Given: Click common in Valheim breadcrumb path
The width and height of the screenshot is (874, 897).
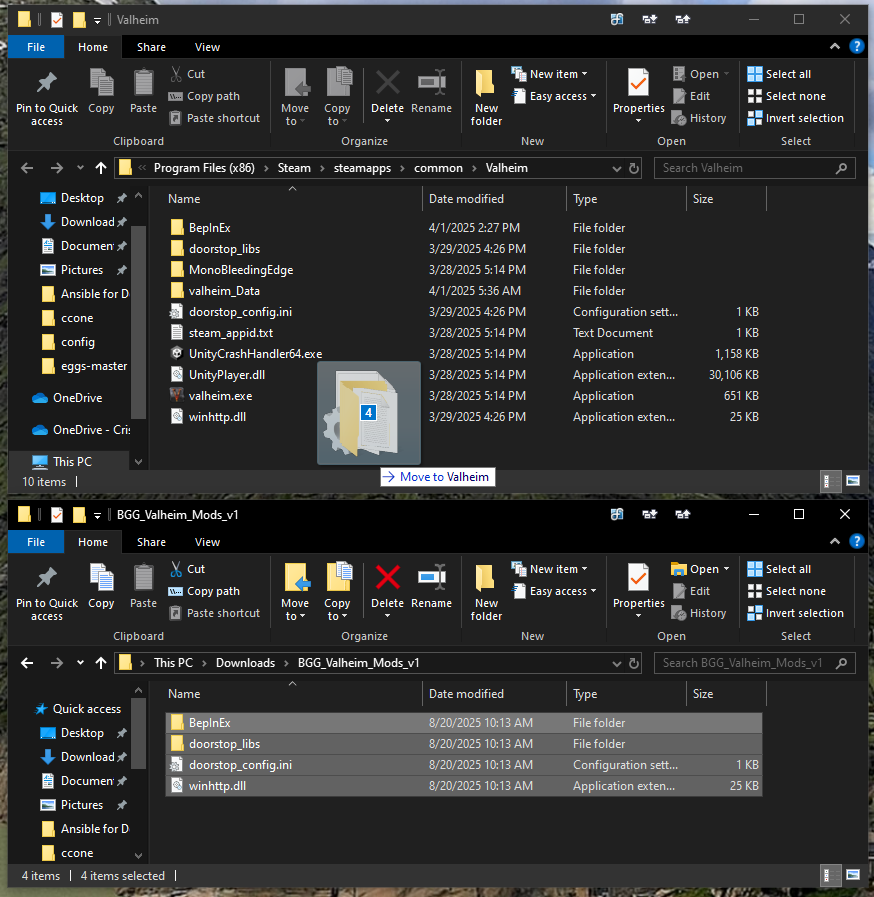Looking at the screenshot, I should [x=438, y=168].
